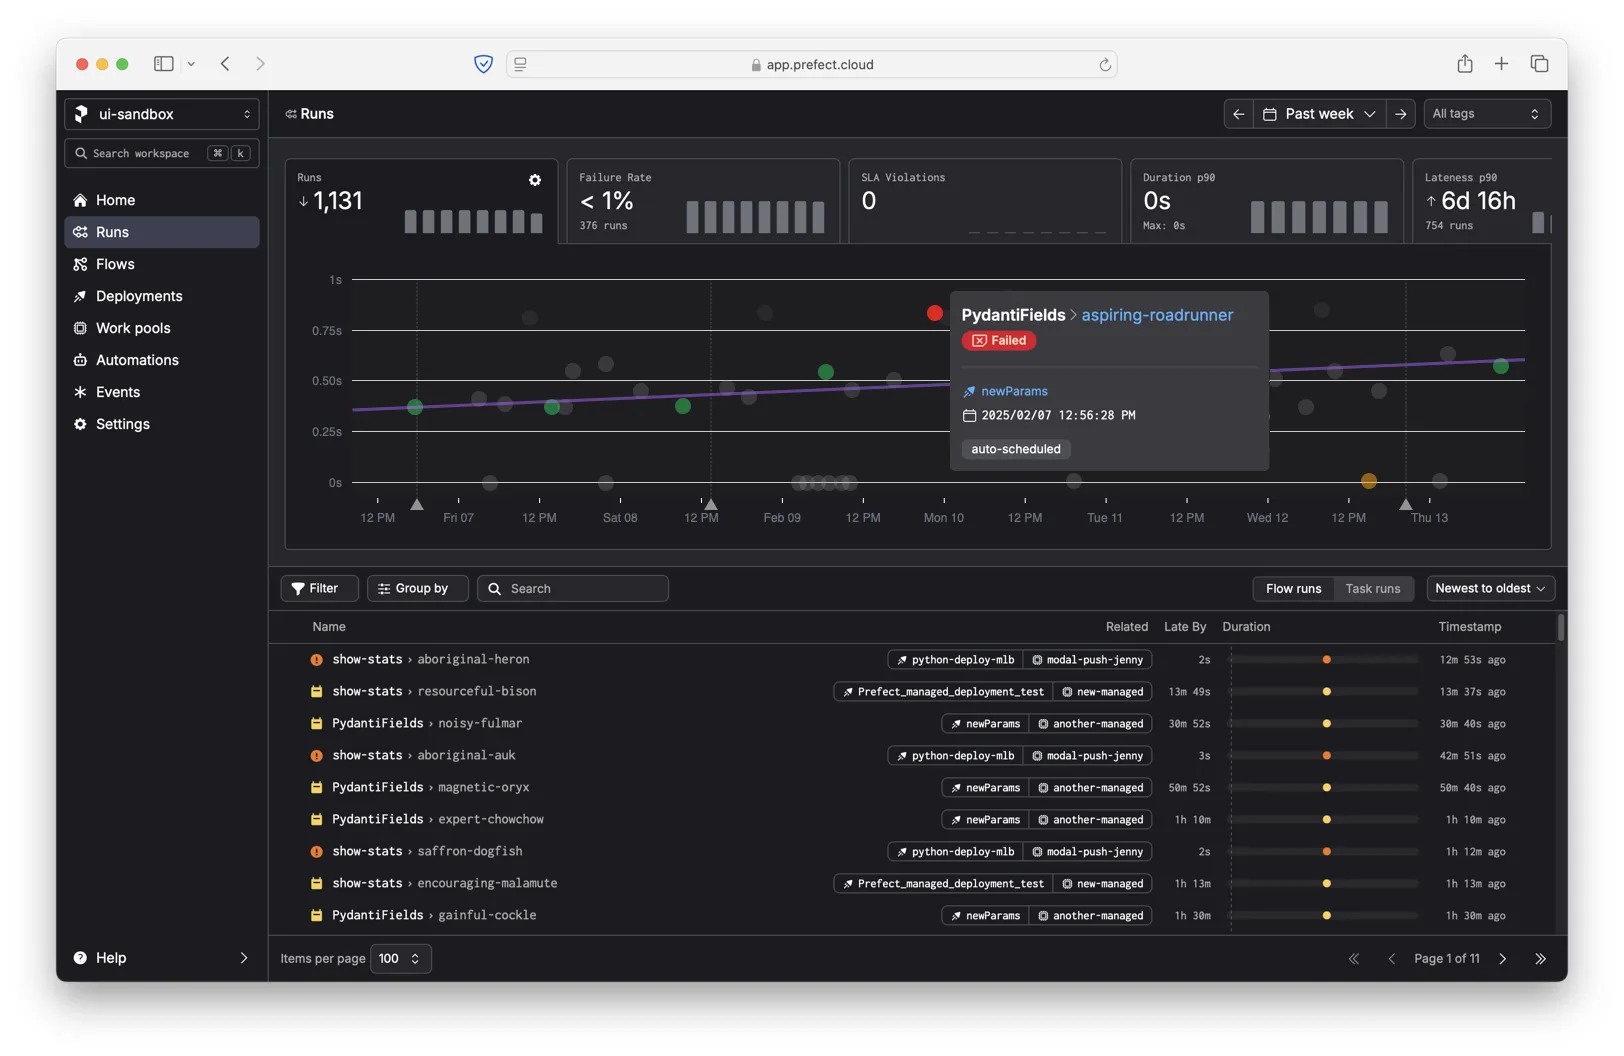Screen dimensions: 1624x1056
Task: Click the runs list scrollbar
Action: (1560, 628)
